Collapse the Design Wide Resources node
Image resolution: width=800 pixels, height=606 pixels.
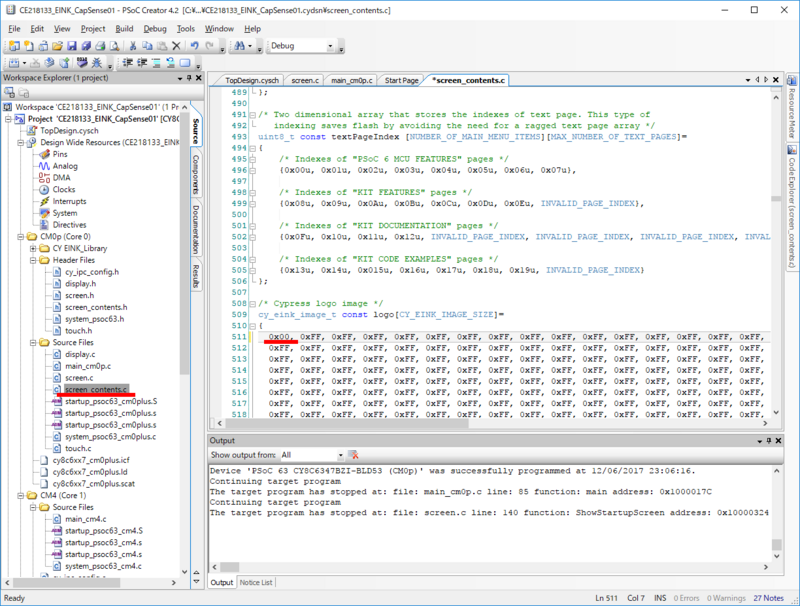tap(20, 142)
